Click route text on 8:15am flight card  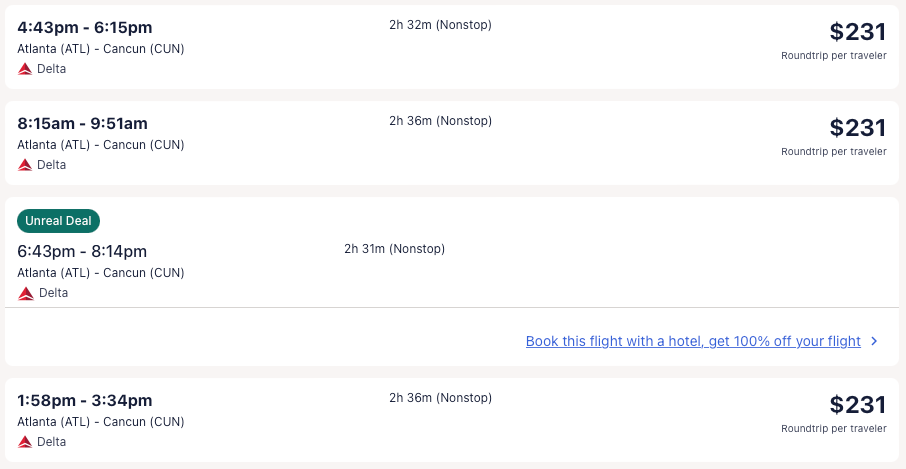click(101, 145)
